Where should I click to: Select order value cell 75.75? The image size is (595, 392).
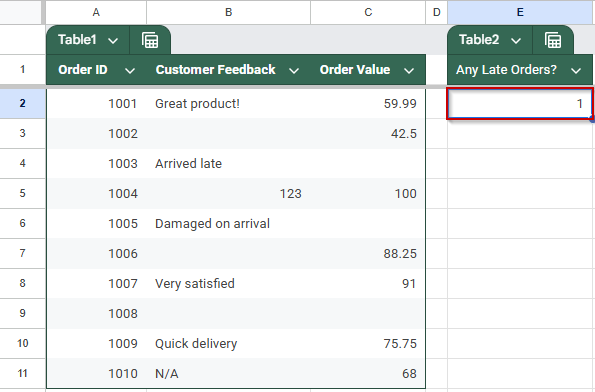368,343
